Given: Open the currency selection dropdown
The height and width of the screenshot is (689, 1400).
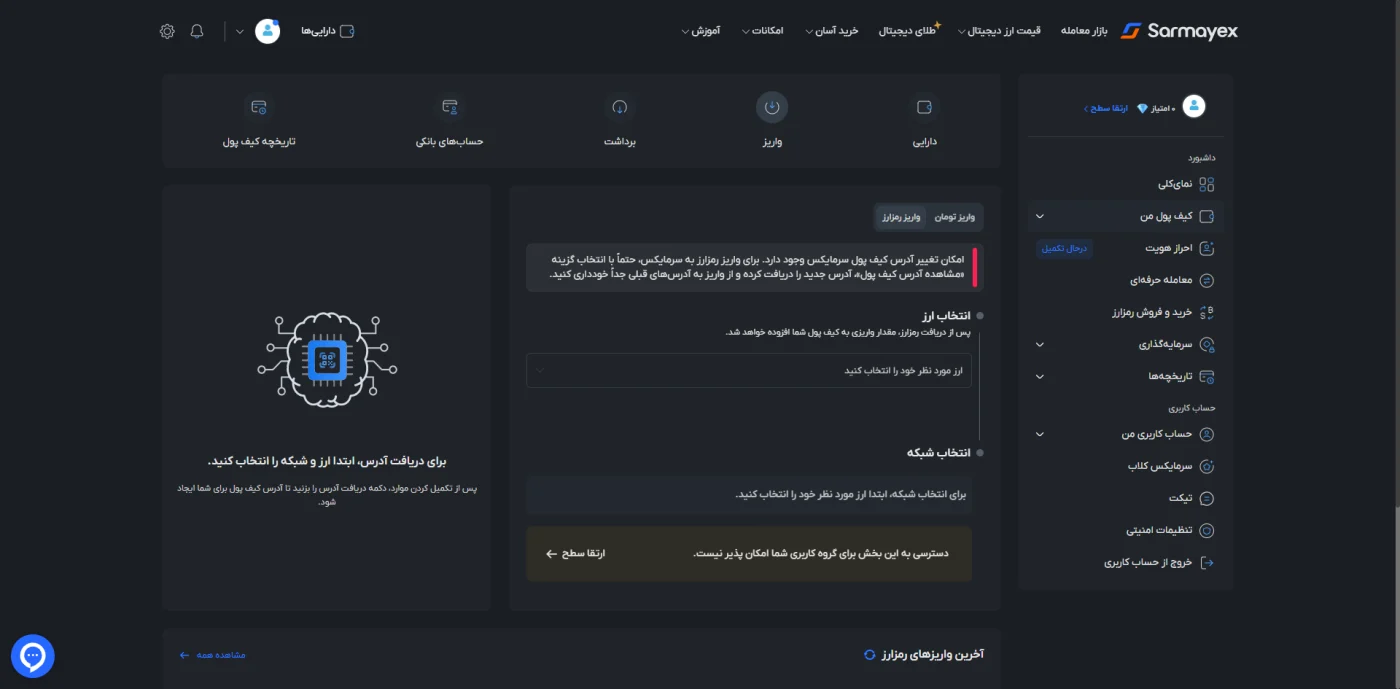Looking at the screenshot, I should click(749, 370).
